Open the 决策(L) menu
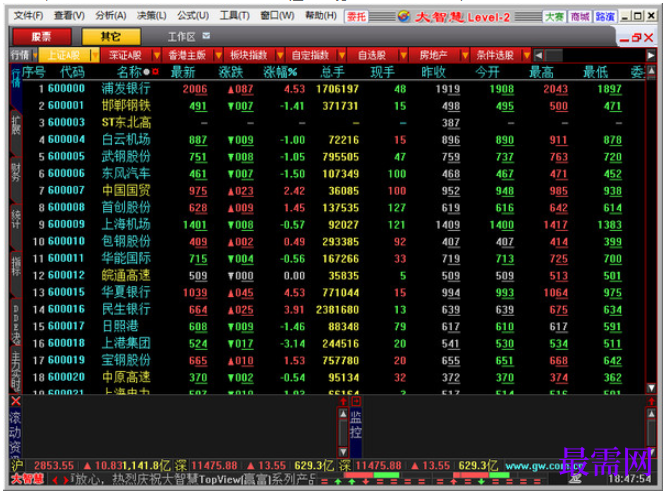Screen dimensions: 671x493 [x=151, y=16]
